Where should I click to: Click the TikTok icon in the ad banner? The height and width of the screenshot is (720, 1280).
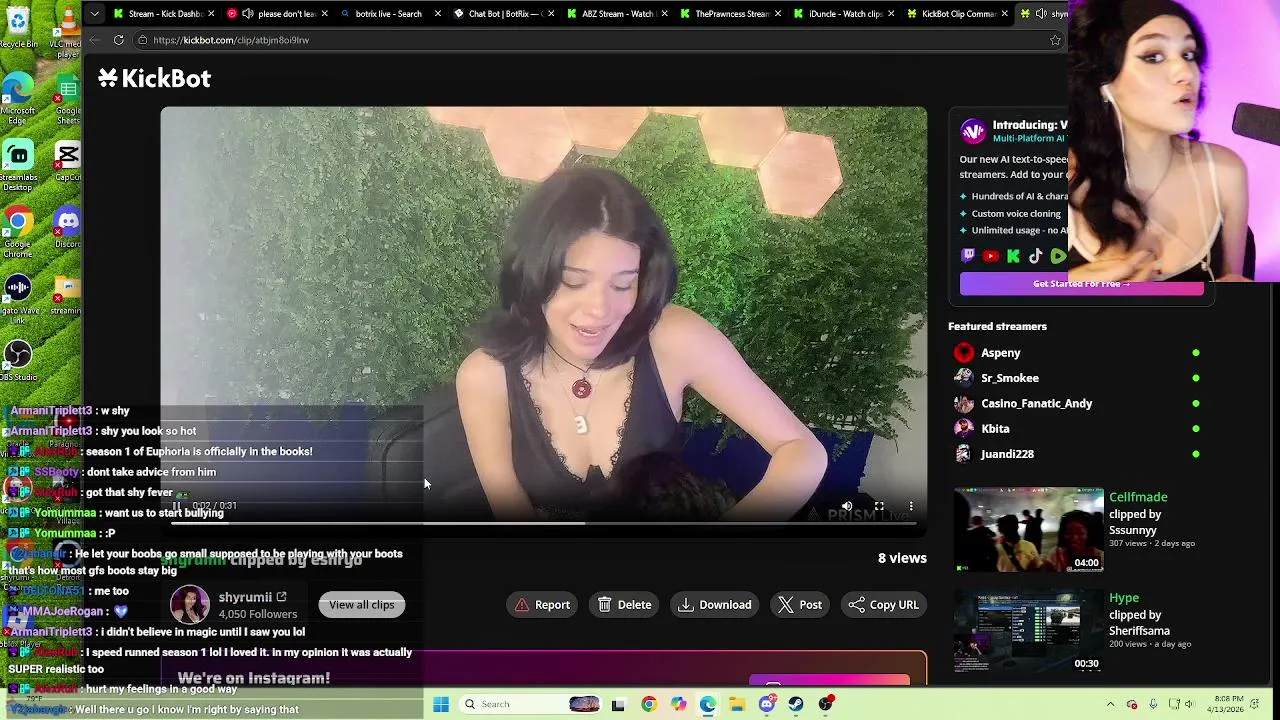click(x=1036, y=256)
